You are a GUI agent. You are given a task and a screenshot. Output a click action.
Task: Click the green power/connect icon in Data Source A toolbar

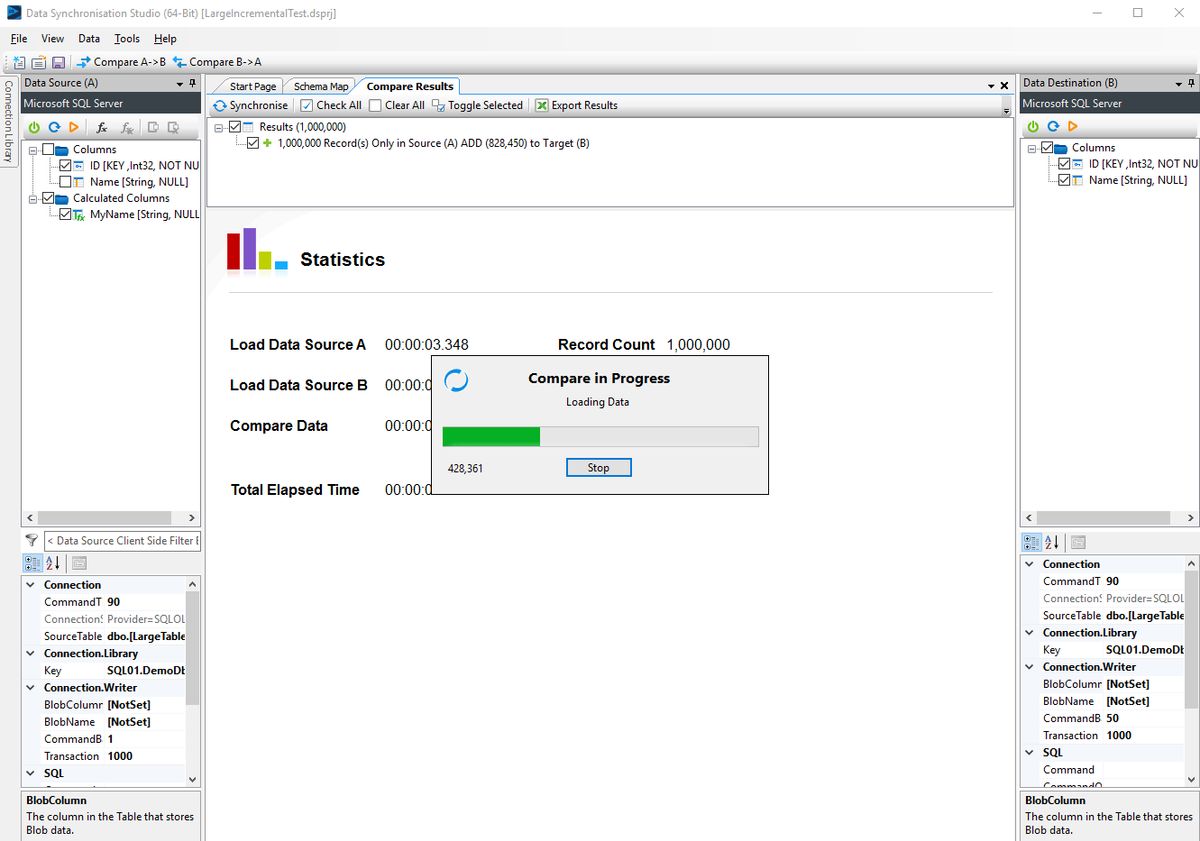pos(31,126)
